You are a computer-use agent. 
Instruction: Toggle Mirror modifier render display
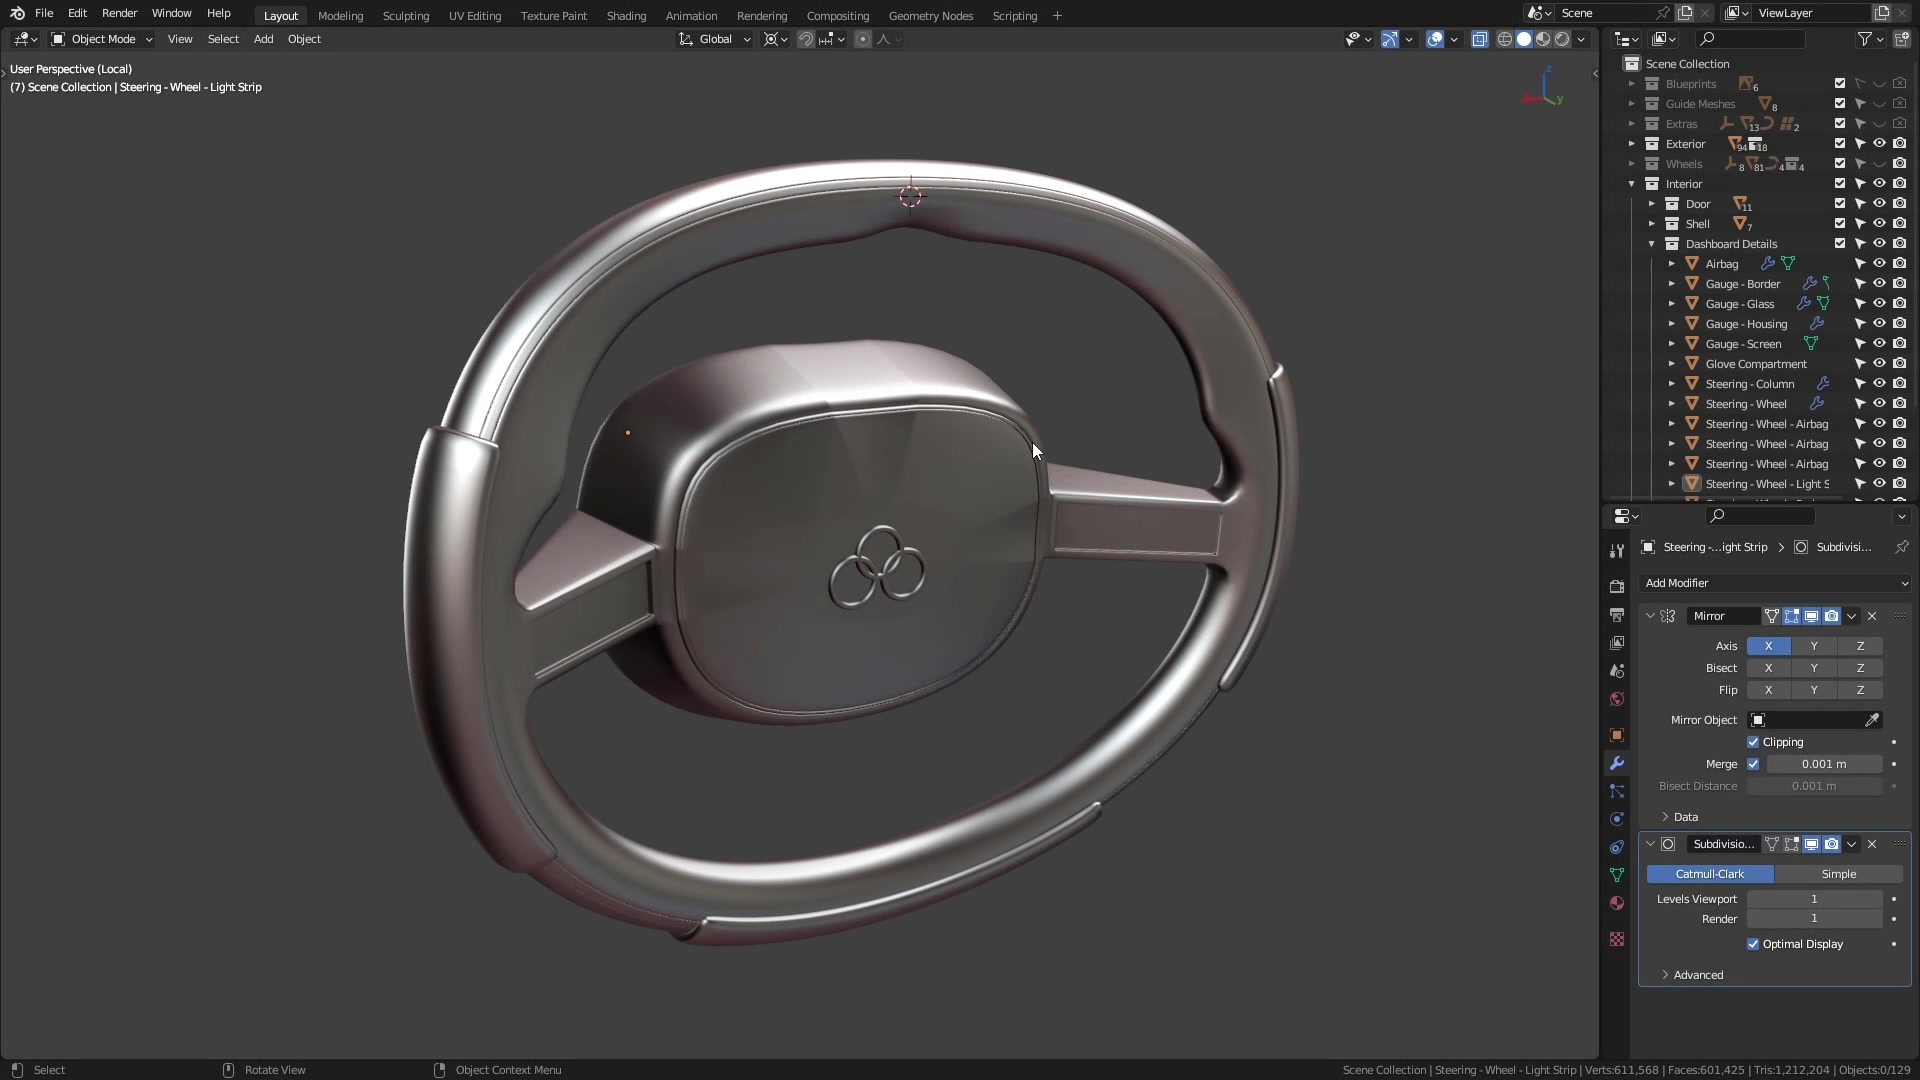click(x=1831, y=616)
